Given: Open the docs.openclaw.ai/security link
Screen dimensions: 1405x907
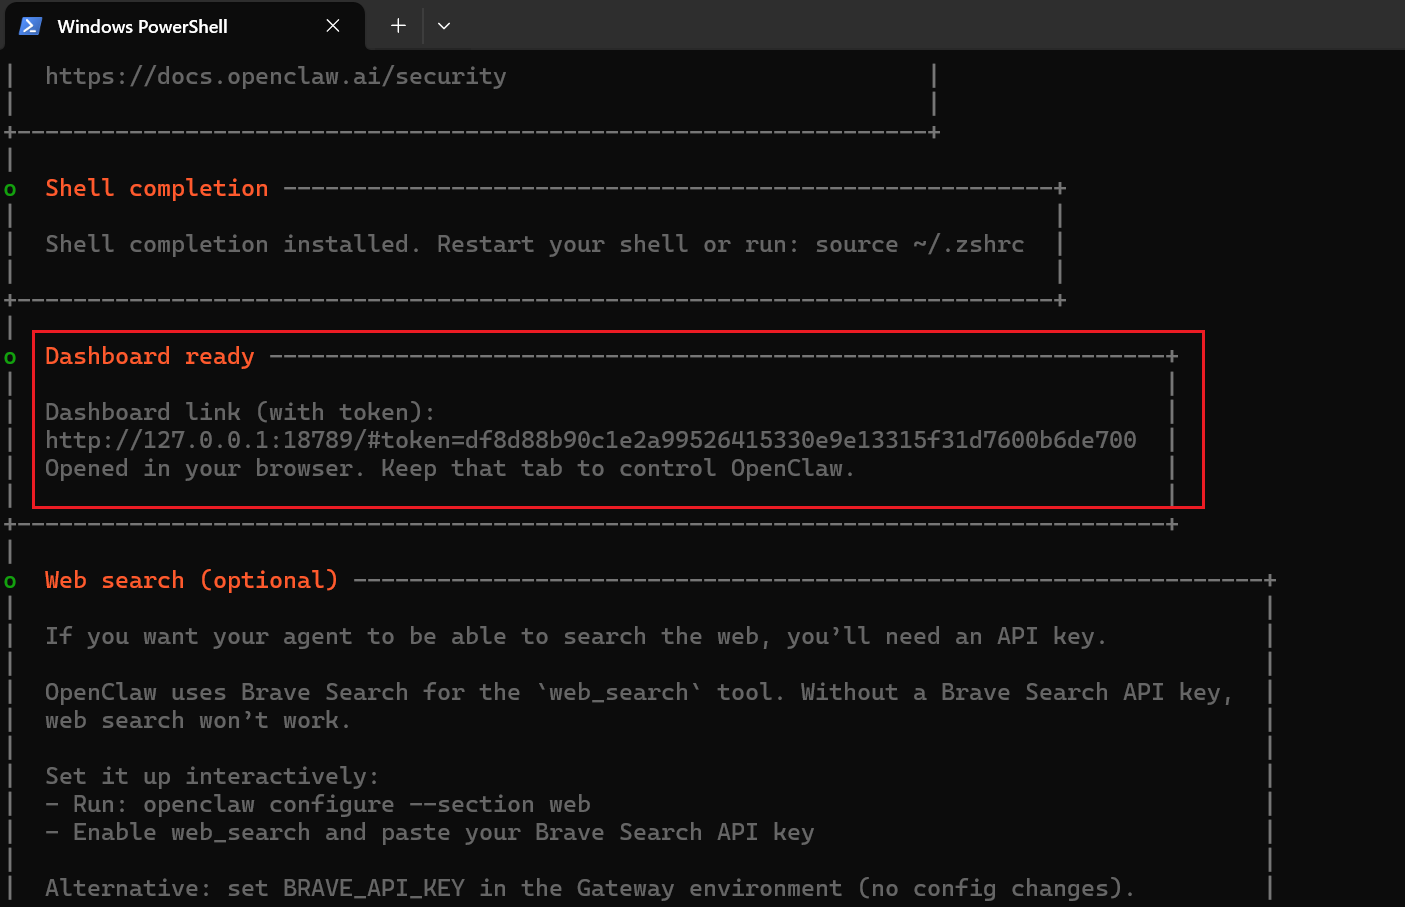Looking at the screenshot, I should [x=275, y=77].
